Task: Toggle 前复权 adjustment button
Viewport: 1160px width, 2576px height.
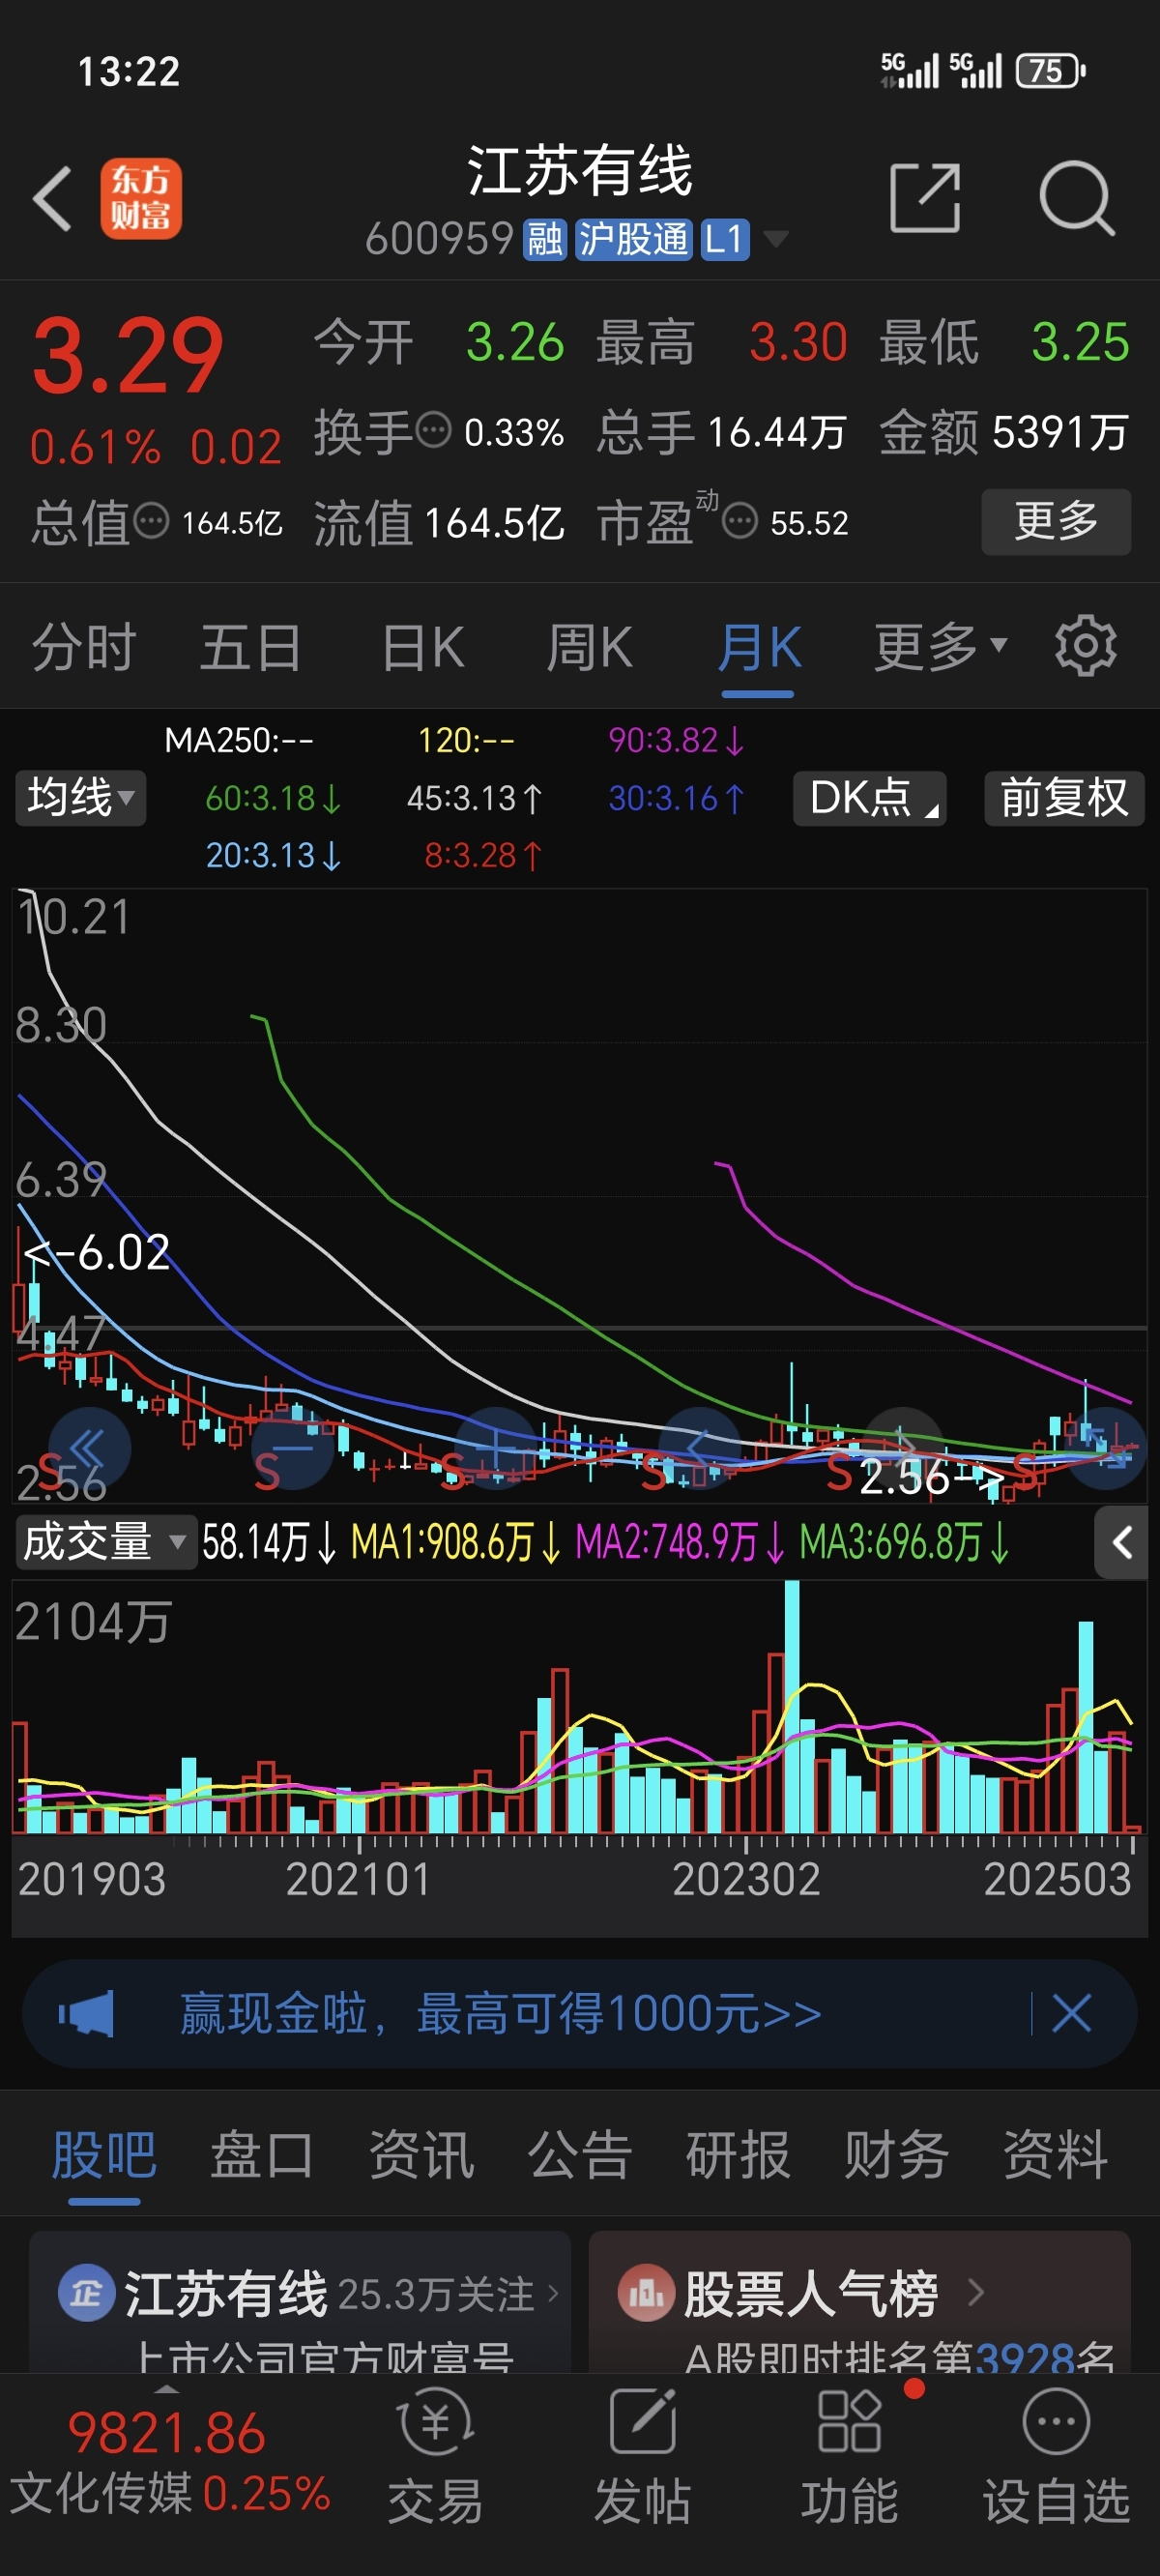Action: [x=1064, y=797]
